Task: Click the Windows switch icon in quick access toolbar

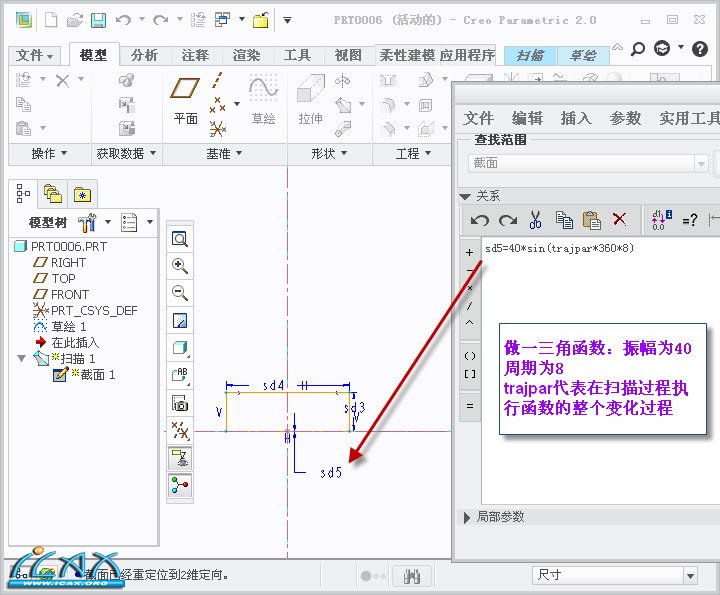Action: pyautogui.click(x=223, y=20)
